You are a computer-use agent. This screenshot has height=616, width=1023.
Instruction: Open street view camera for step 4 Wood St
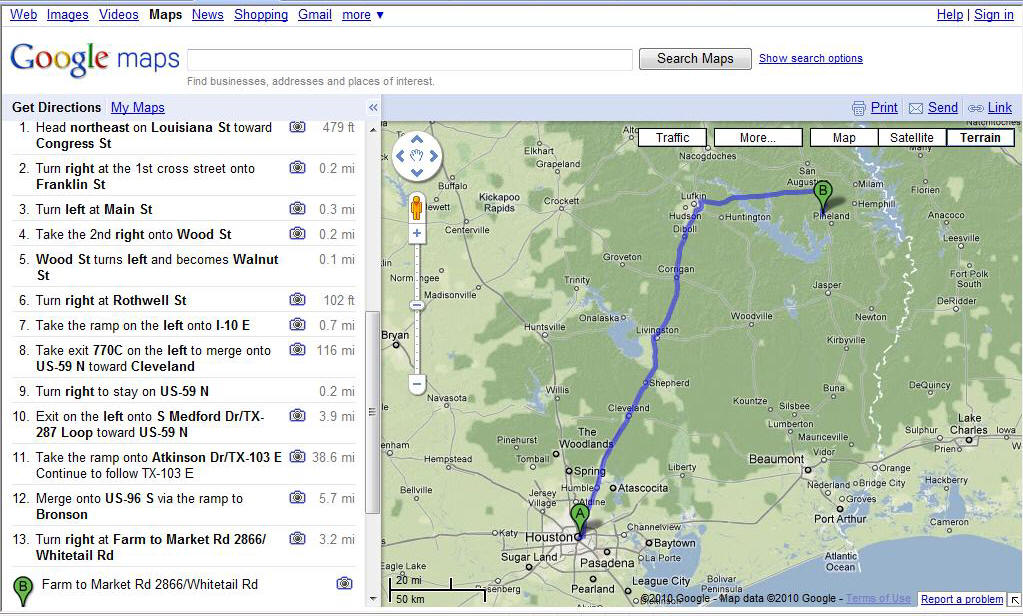tap(298, 234)
